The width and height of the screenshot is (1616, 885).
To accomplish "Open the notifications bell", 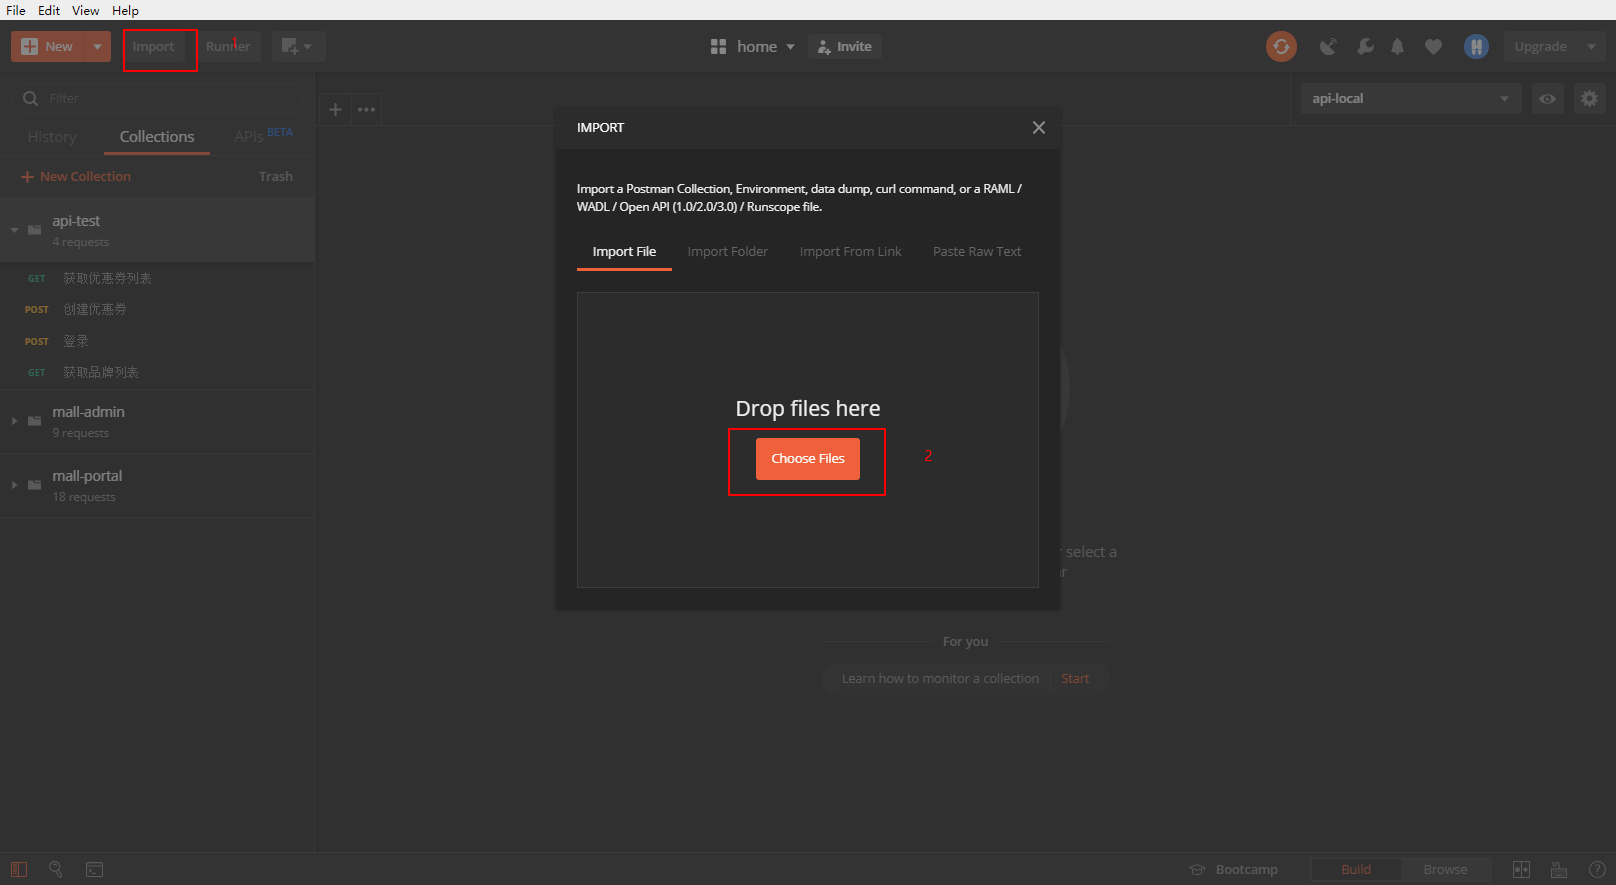I will tap(1398, 46).
